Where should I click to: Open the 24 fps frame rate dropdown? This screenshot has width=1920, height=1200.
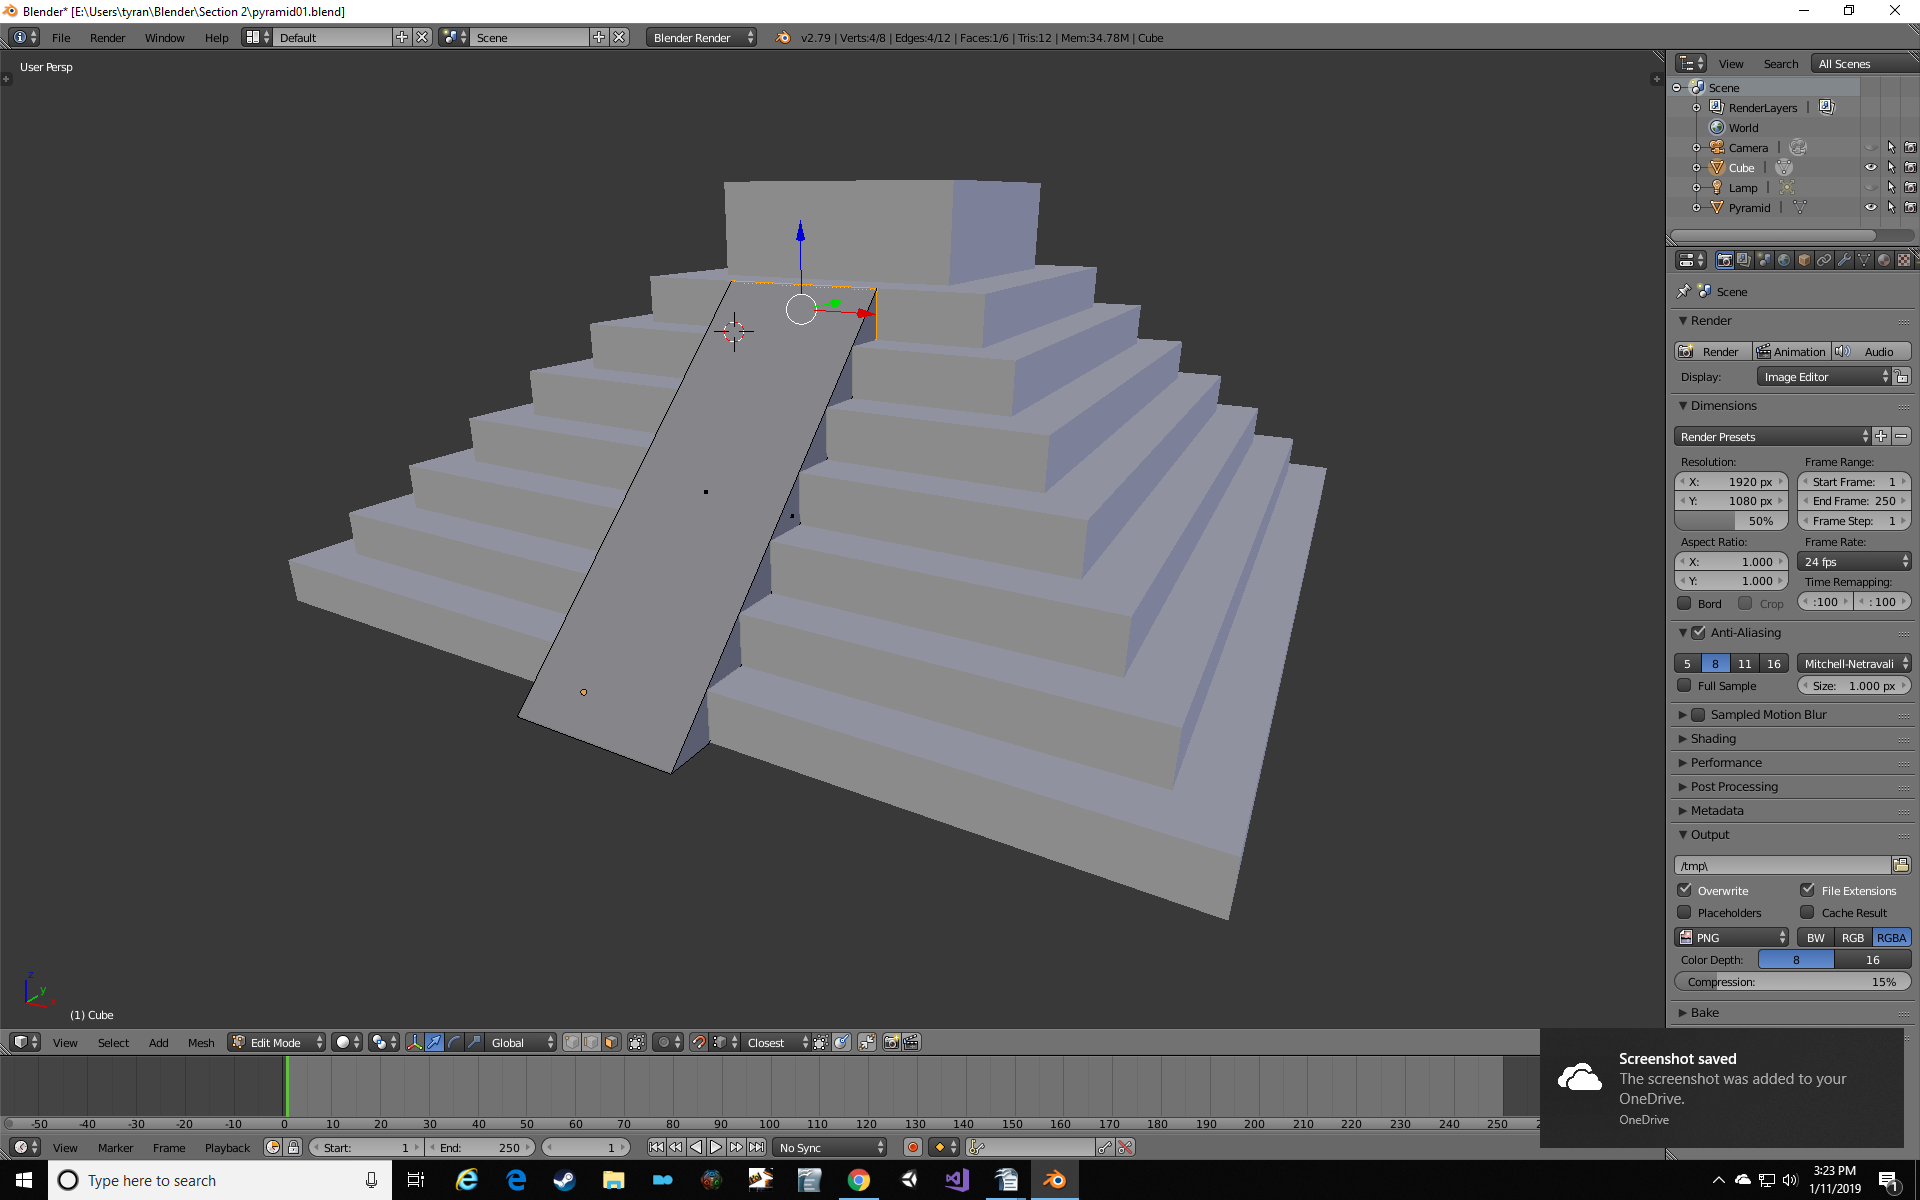click(1854, 561)
